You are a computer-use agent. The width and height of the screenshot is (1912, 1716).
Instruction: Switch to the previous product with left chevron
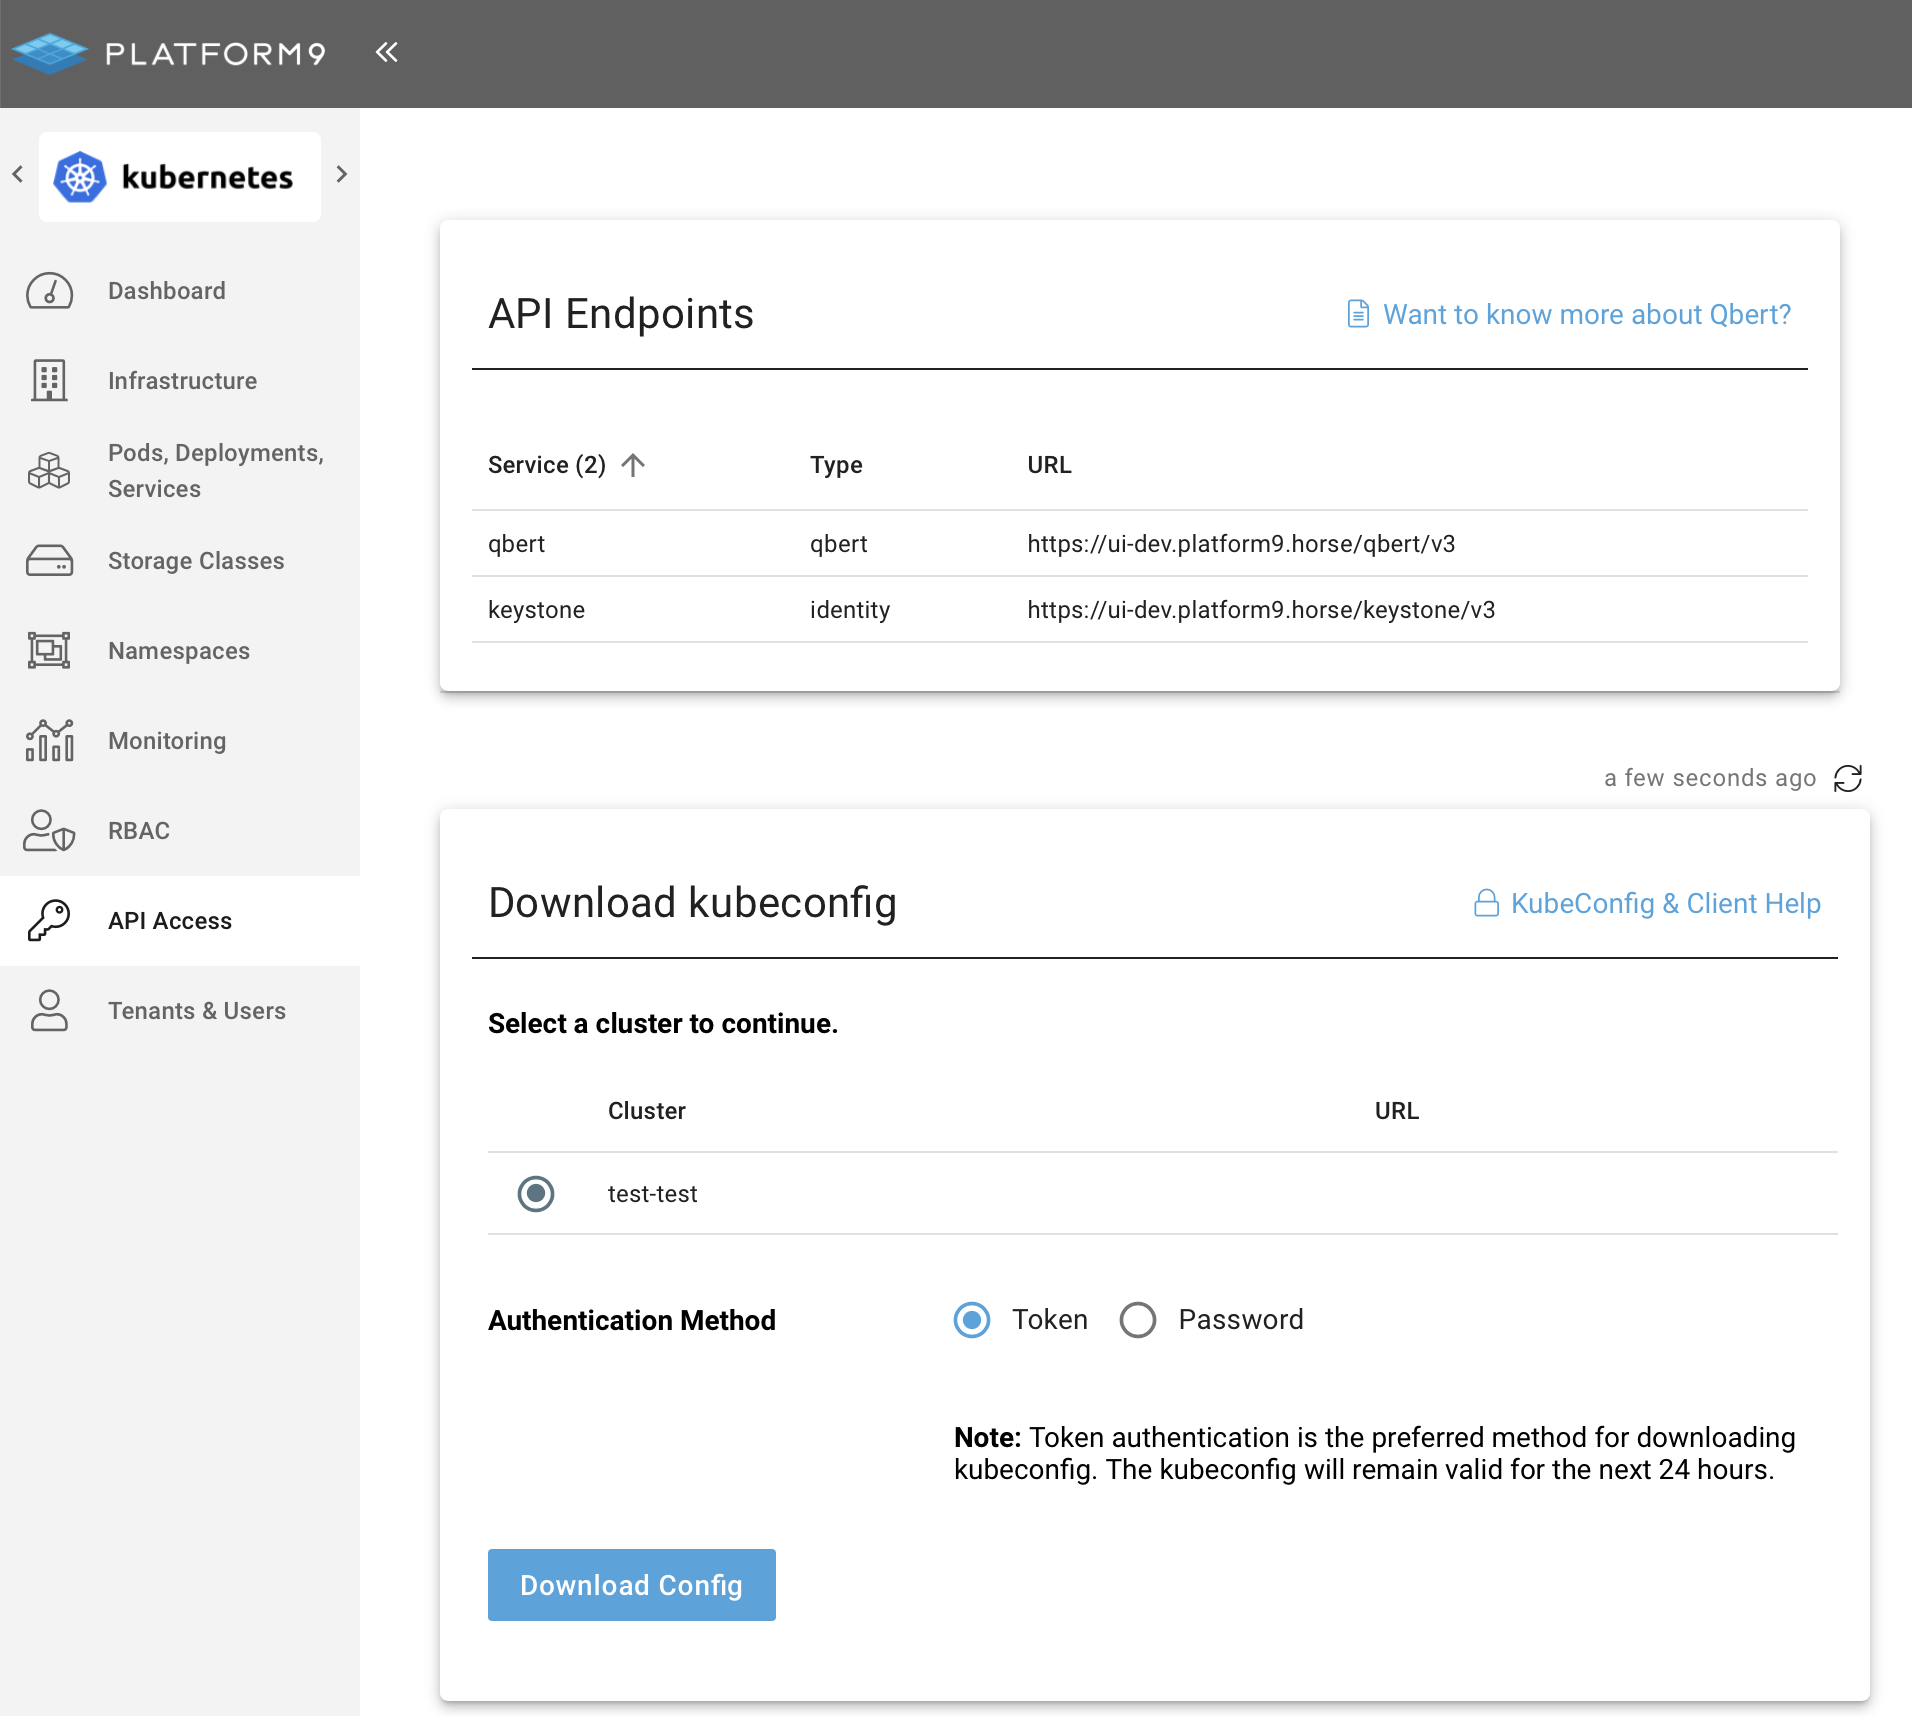click(18, 174)
